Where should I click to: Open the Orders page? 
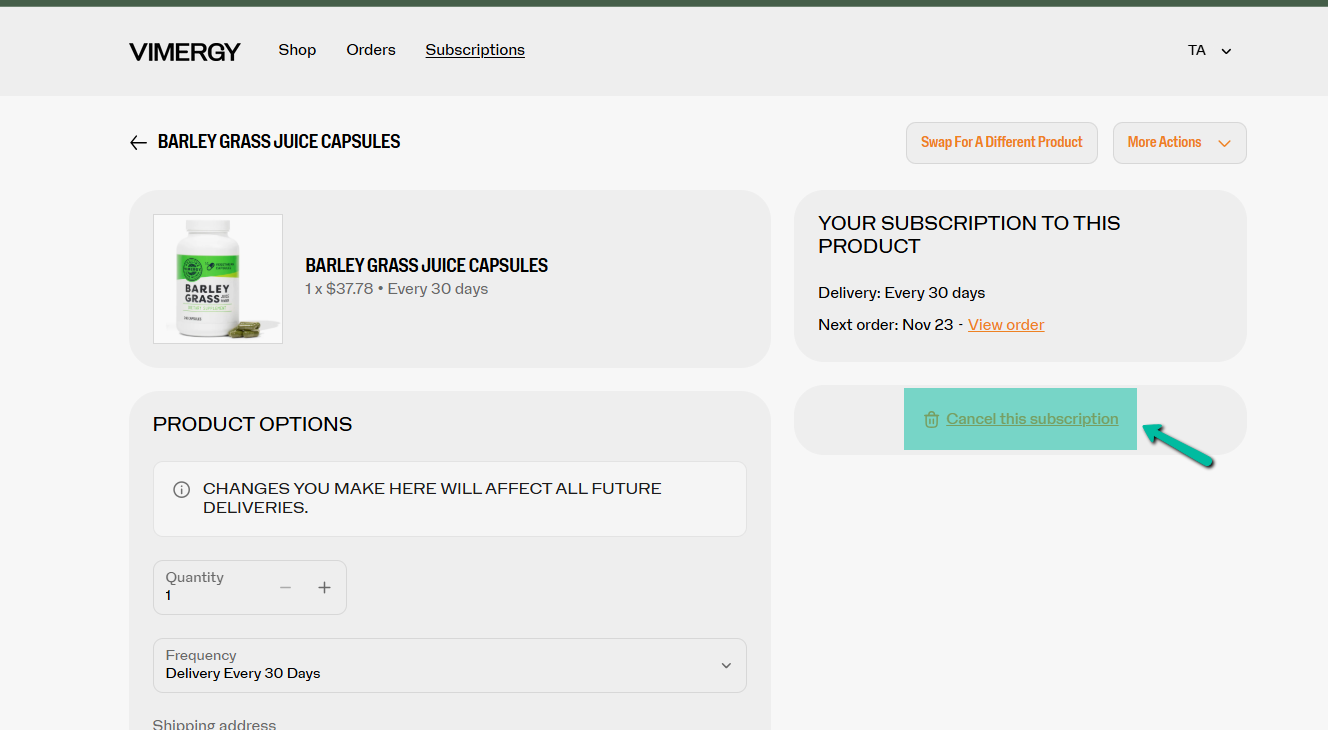pos(371,50)
